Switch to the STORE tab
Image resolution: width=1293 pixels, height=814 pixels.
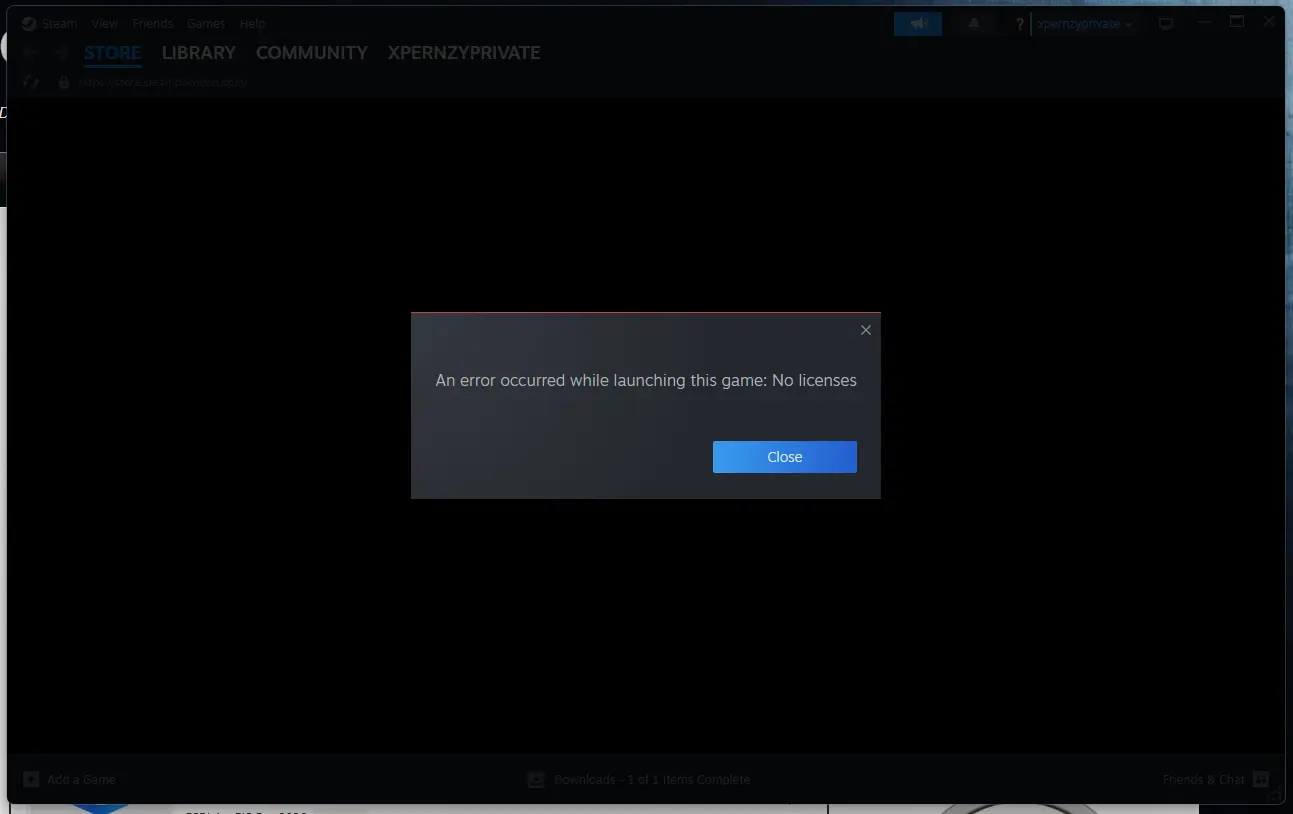click(112, 53)
